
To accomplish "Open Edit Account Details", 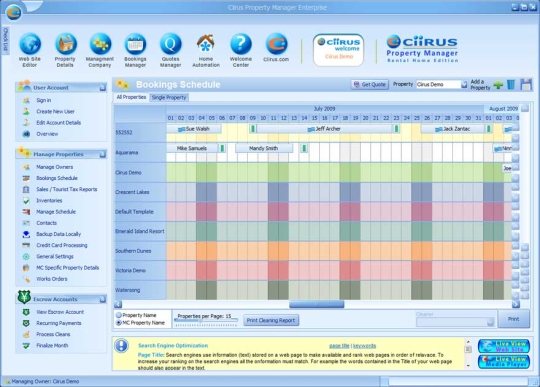I will pos(59,123).
